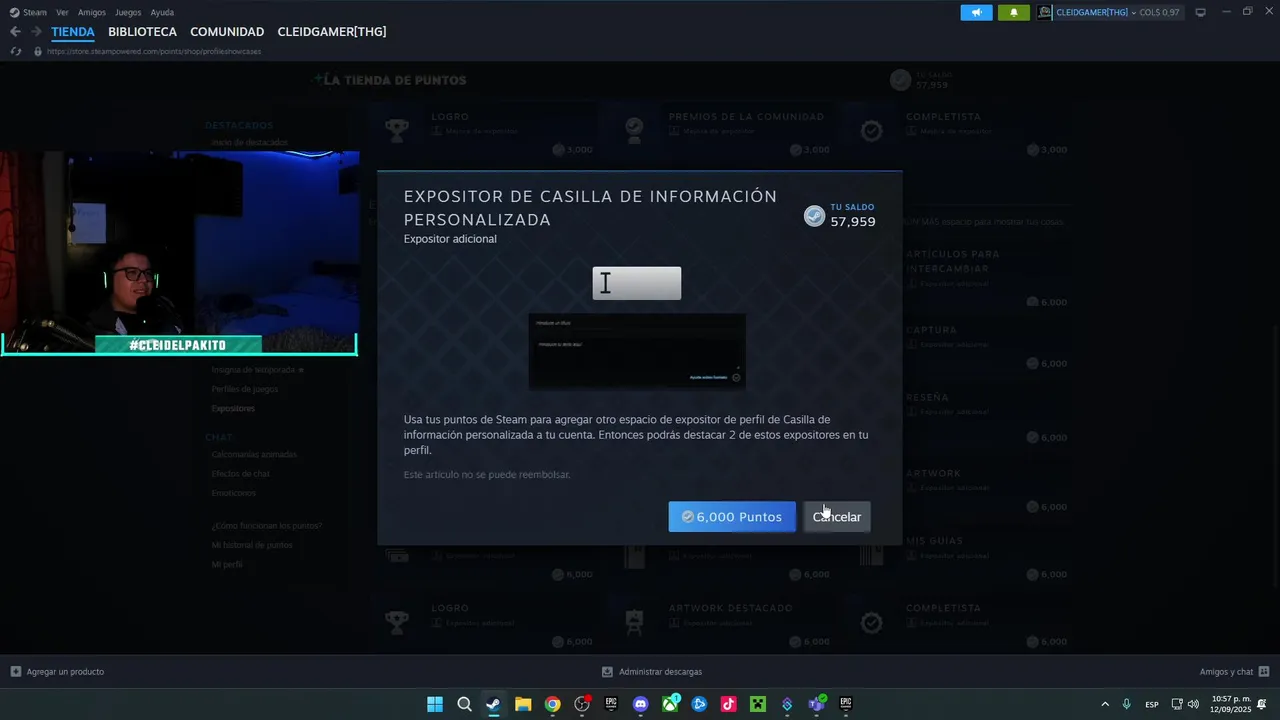Open Amigos y chat panel
1280x720 pixels.
point(1234,672)
